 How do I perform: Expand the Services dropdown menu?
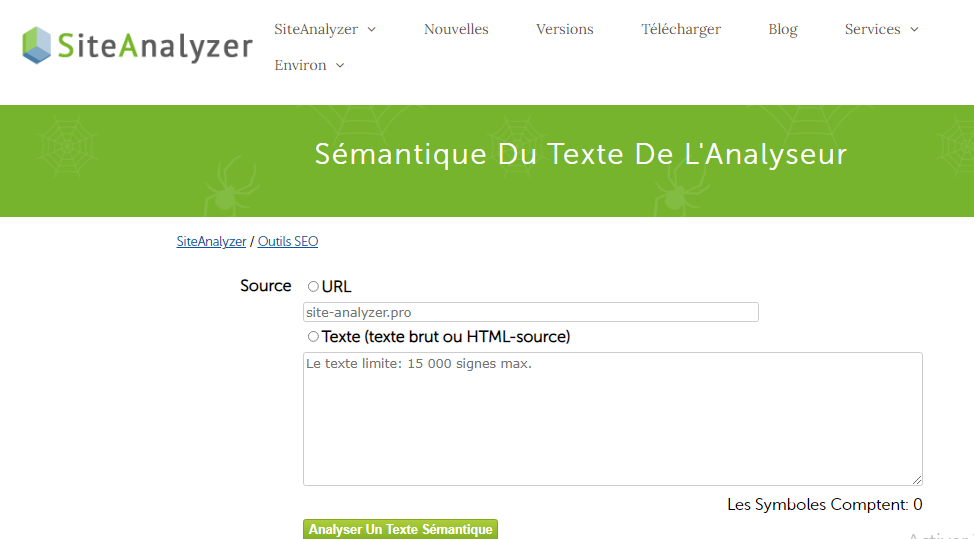881,29
